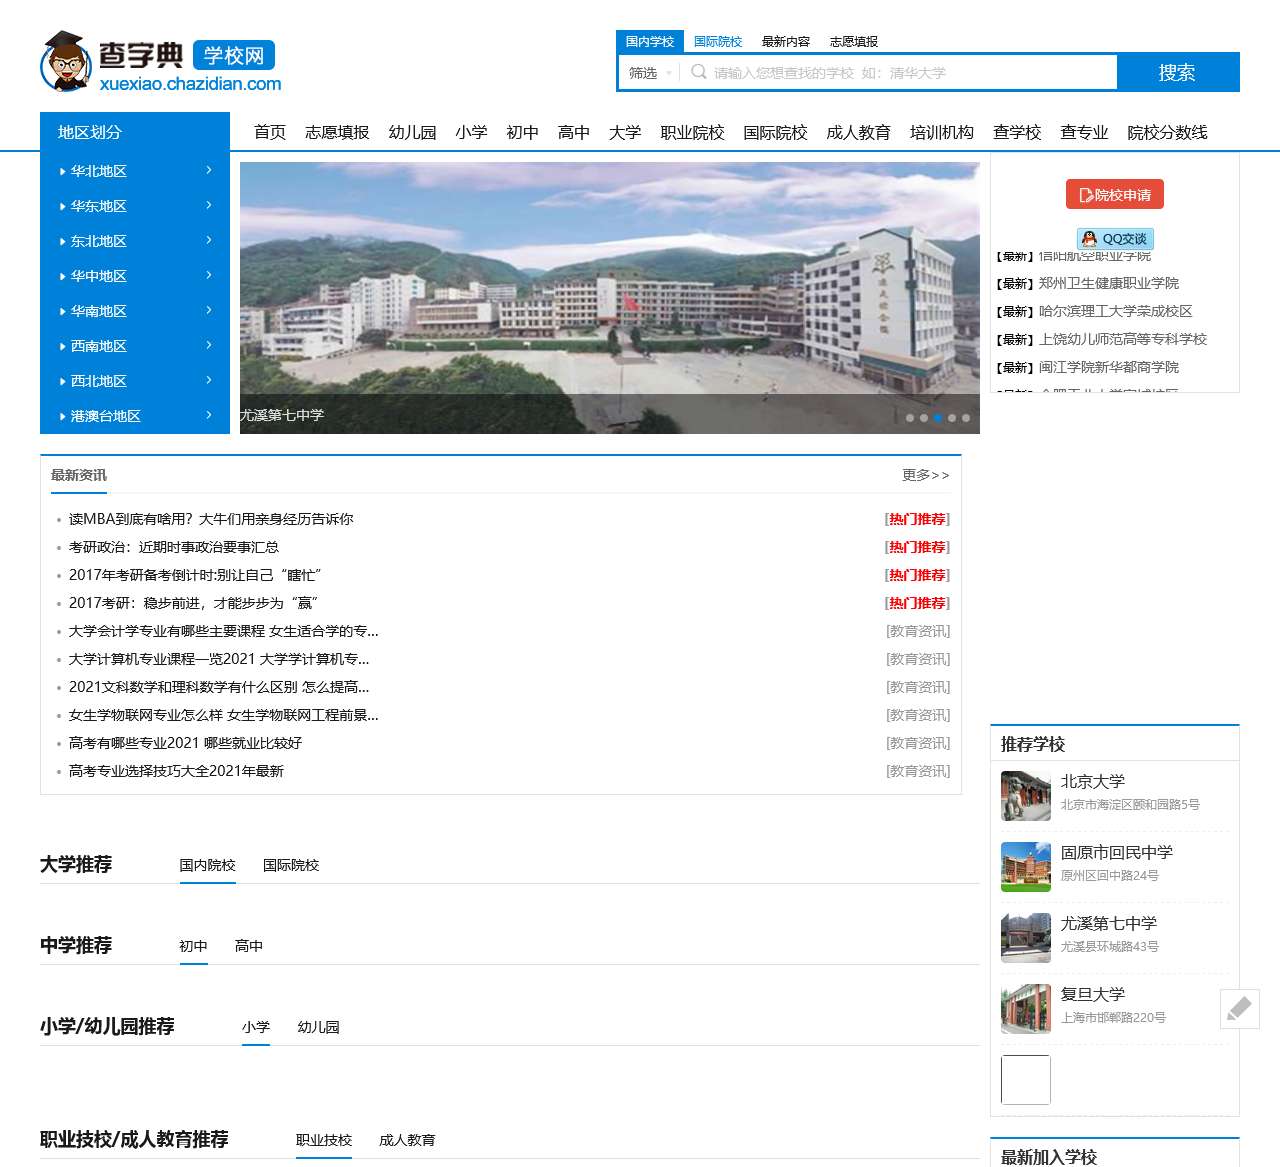Open 郑州卫生健康职业学院 latest link
Viewport: 1280px width, 1167px height.
1109,283
